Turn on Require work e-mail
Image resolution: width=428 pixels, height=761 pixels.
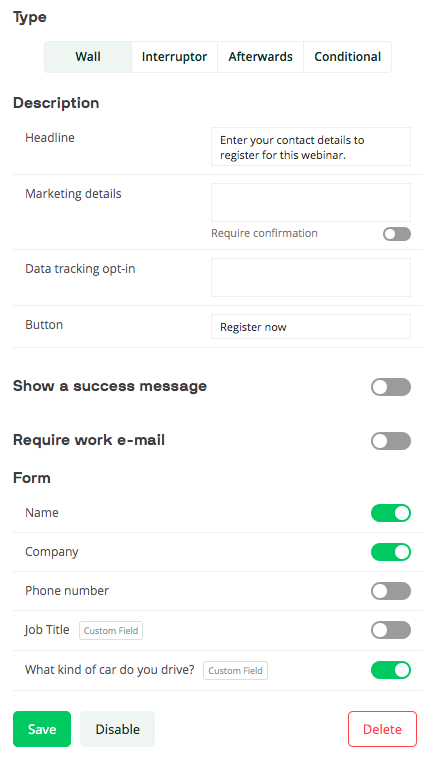click(391, 441)
